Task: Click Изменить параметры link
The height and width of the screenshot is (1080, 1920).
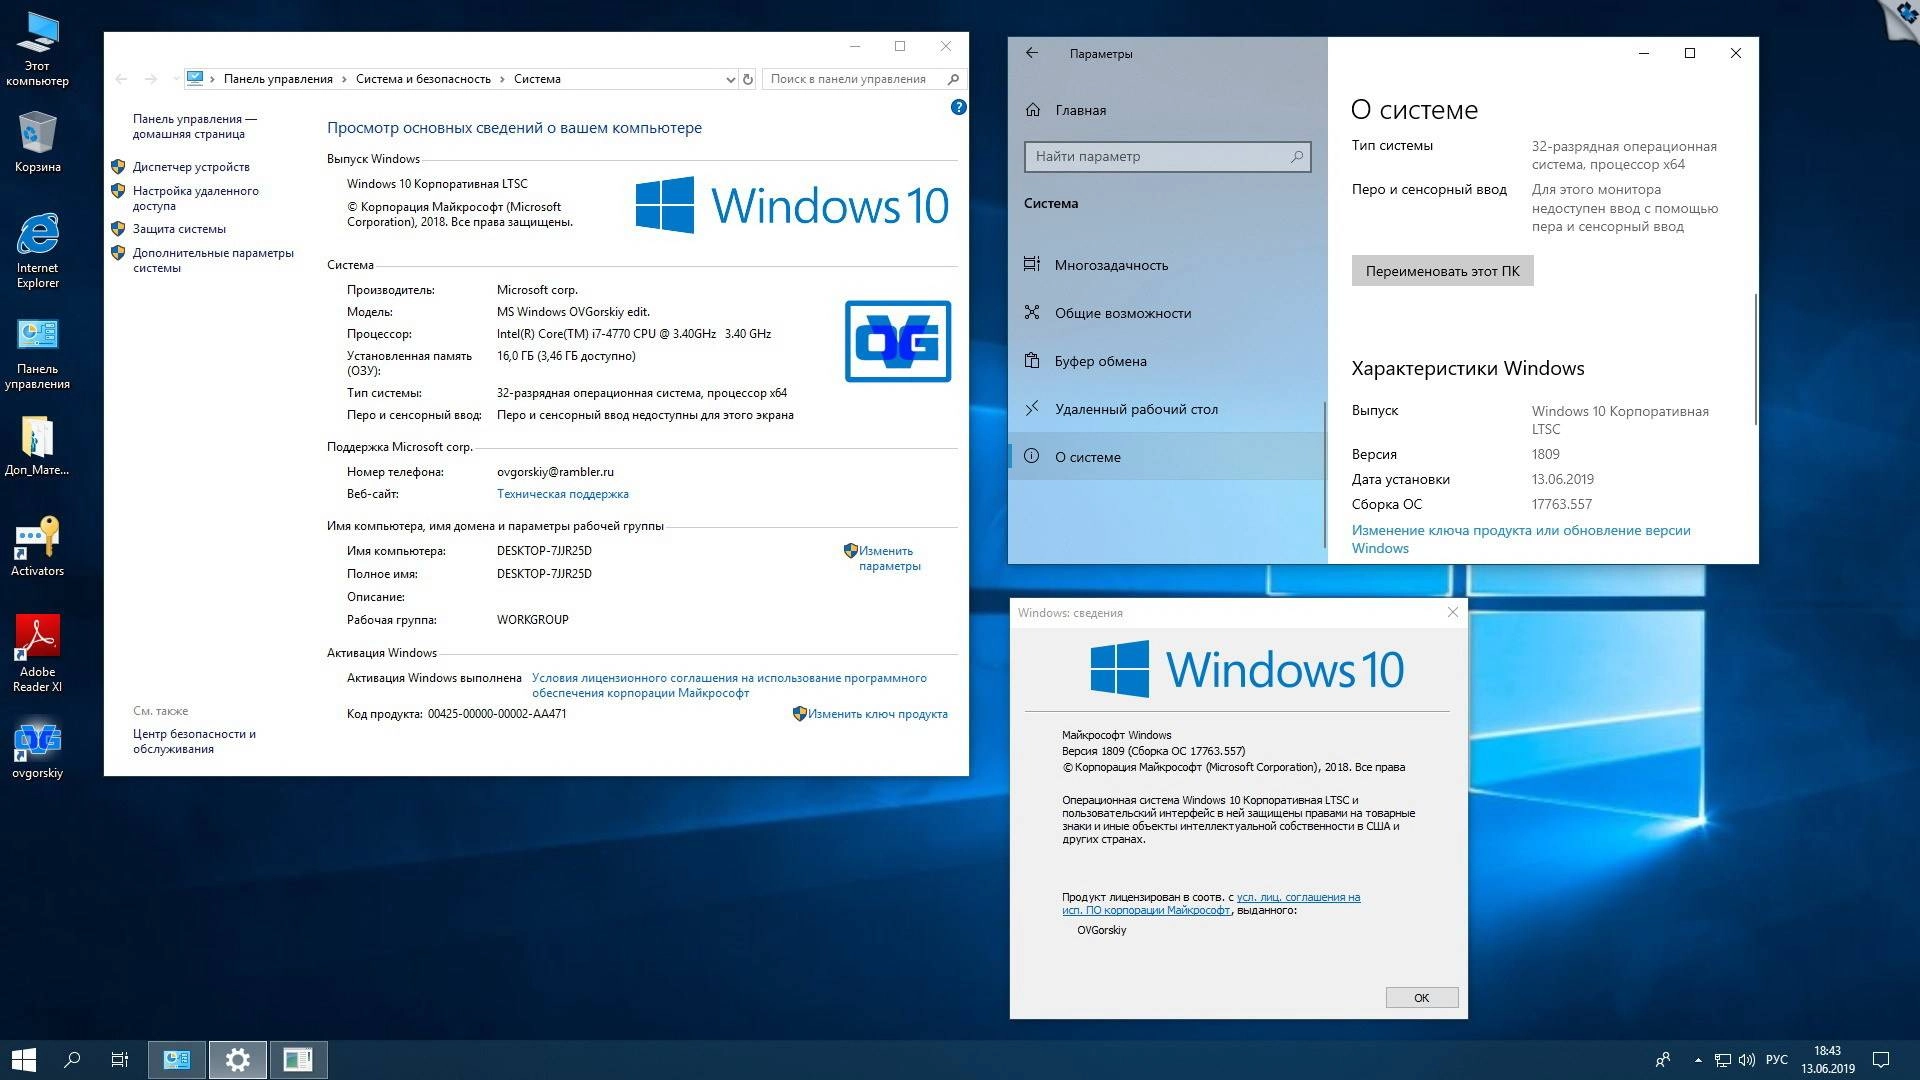Action: pos(889,558)
